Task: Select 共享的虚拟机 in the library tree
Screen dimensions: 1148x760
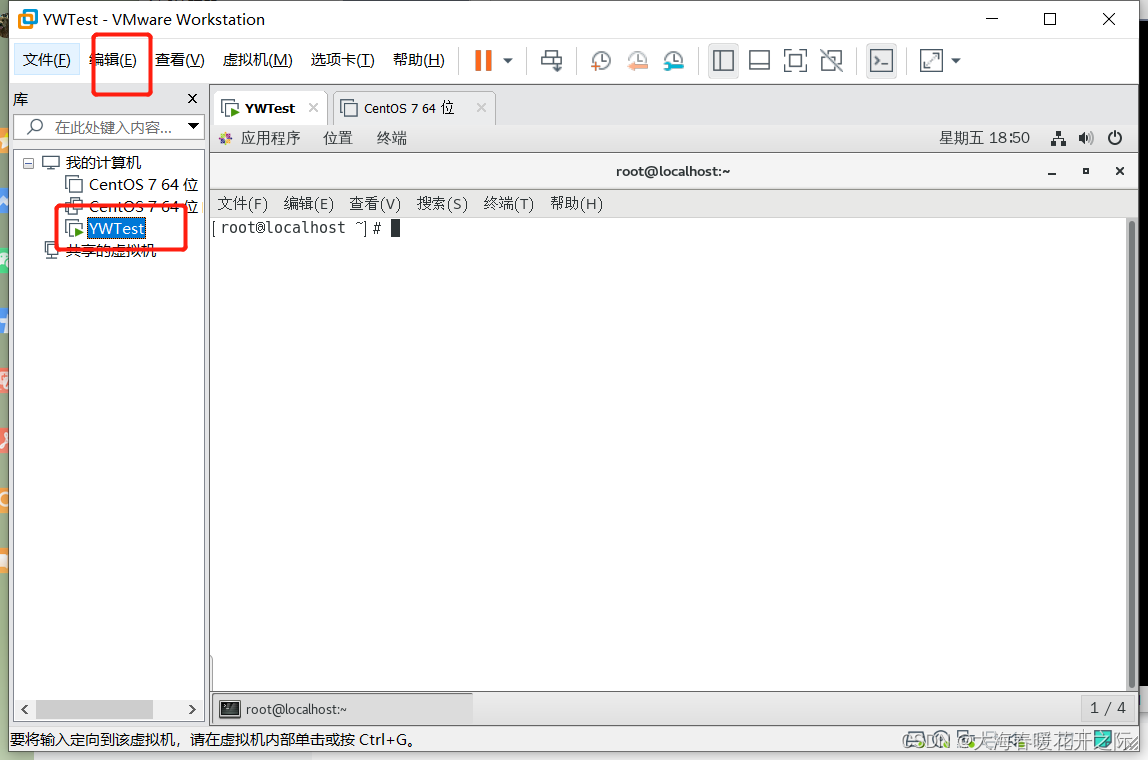Action: [111, 250]
